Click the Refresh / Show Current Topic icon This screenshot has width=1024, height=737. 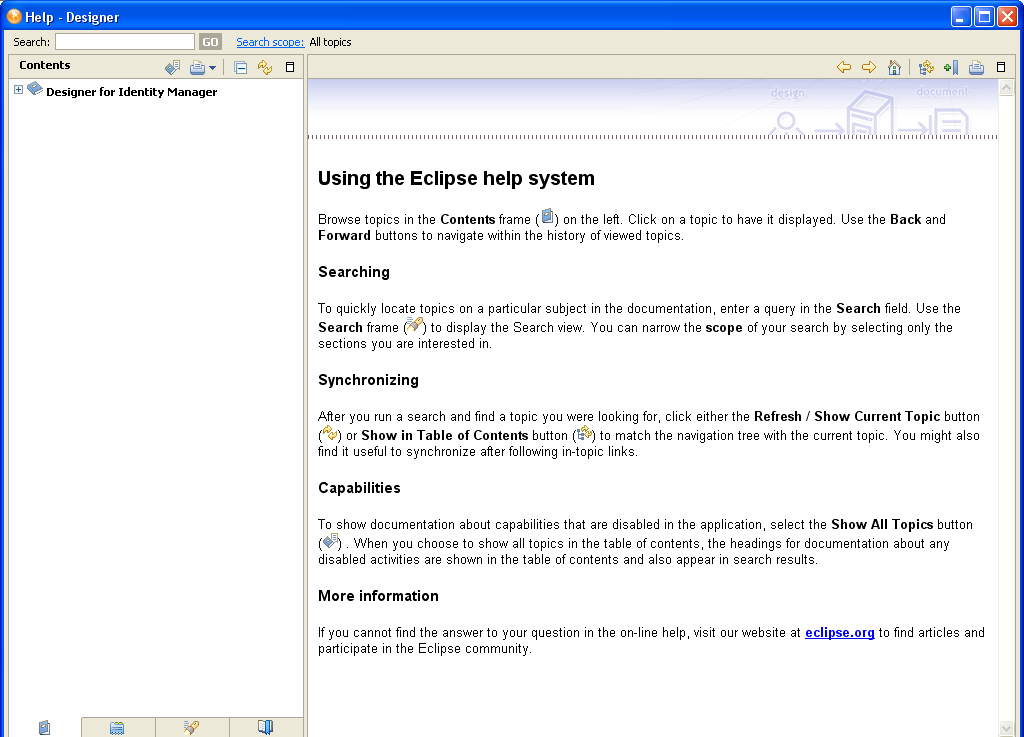click(264, 67)
